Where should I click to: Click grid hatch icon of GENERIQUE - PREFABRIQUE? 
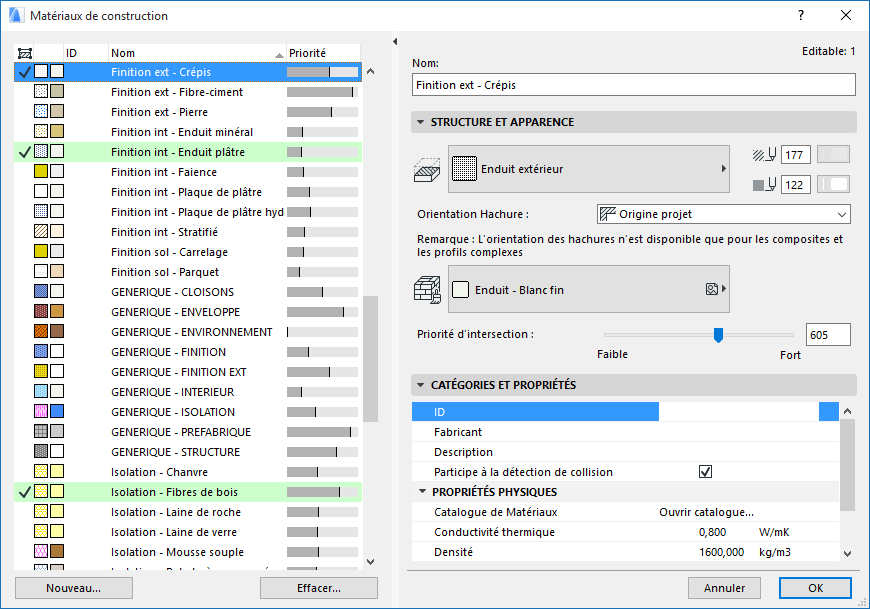click(41, 431)
